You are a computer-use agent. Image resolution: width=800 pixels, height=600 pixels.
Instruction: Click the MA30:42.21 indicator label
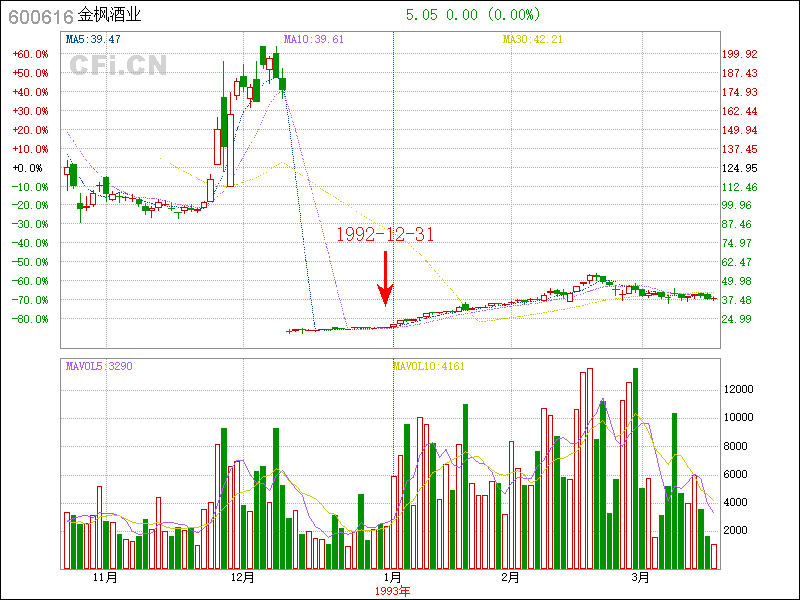point(533,39)
